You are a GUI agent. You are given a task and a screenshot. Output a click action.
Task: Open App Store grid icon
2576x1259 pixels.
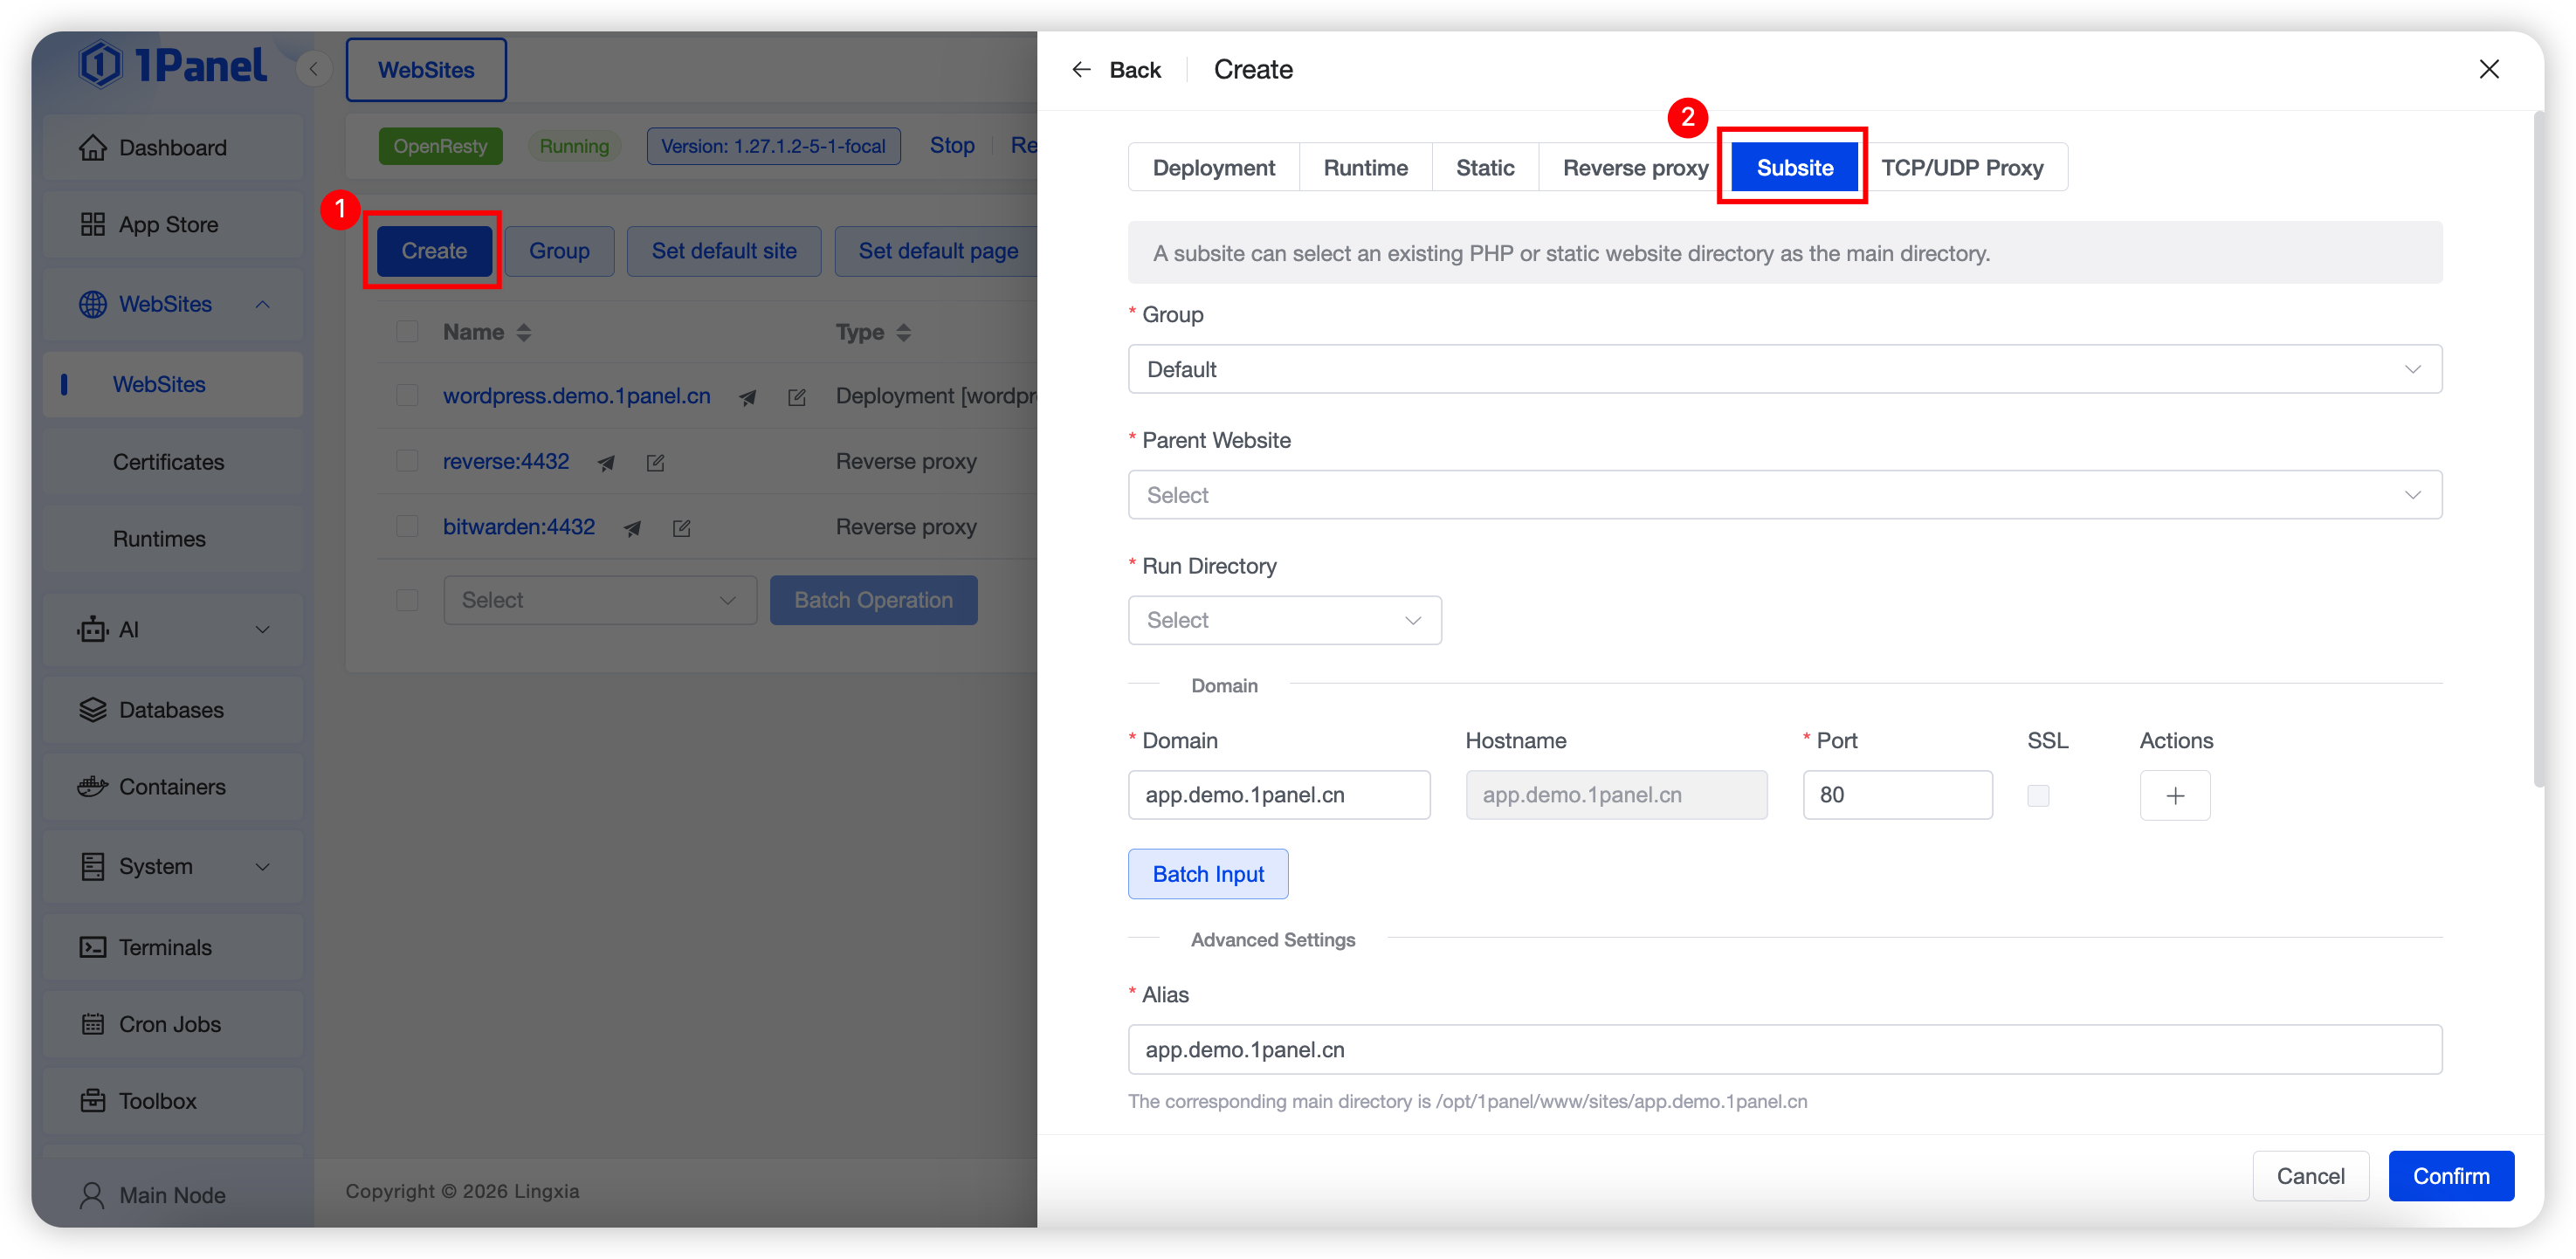(92, 225)
